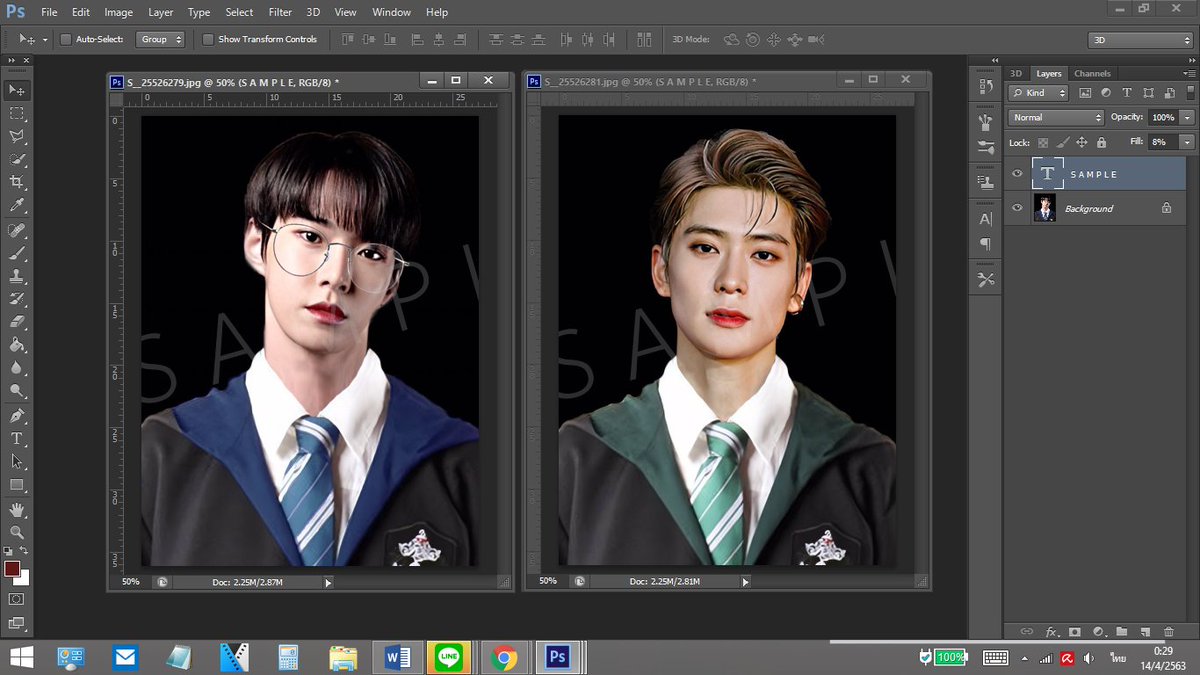Toggle Lock position
This screenshot has height=675, width=1200.
[x=1082, y=143]
